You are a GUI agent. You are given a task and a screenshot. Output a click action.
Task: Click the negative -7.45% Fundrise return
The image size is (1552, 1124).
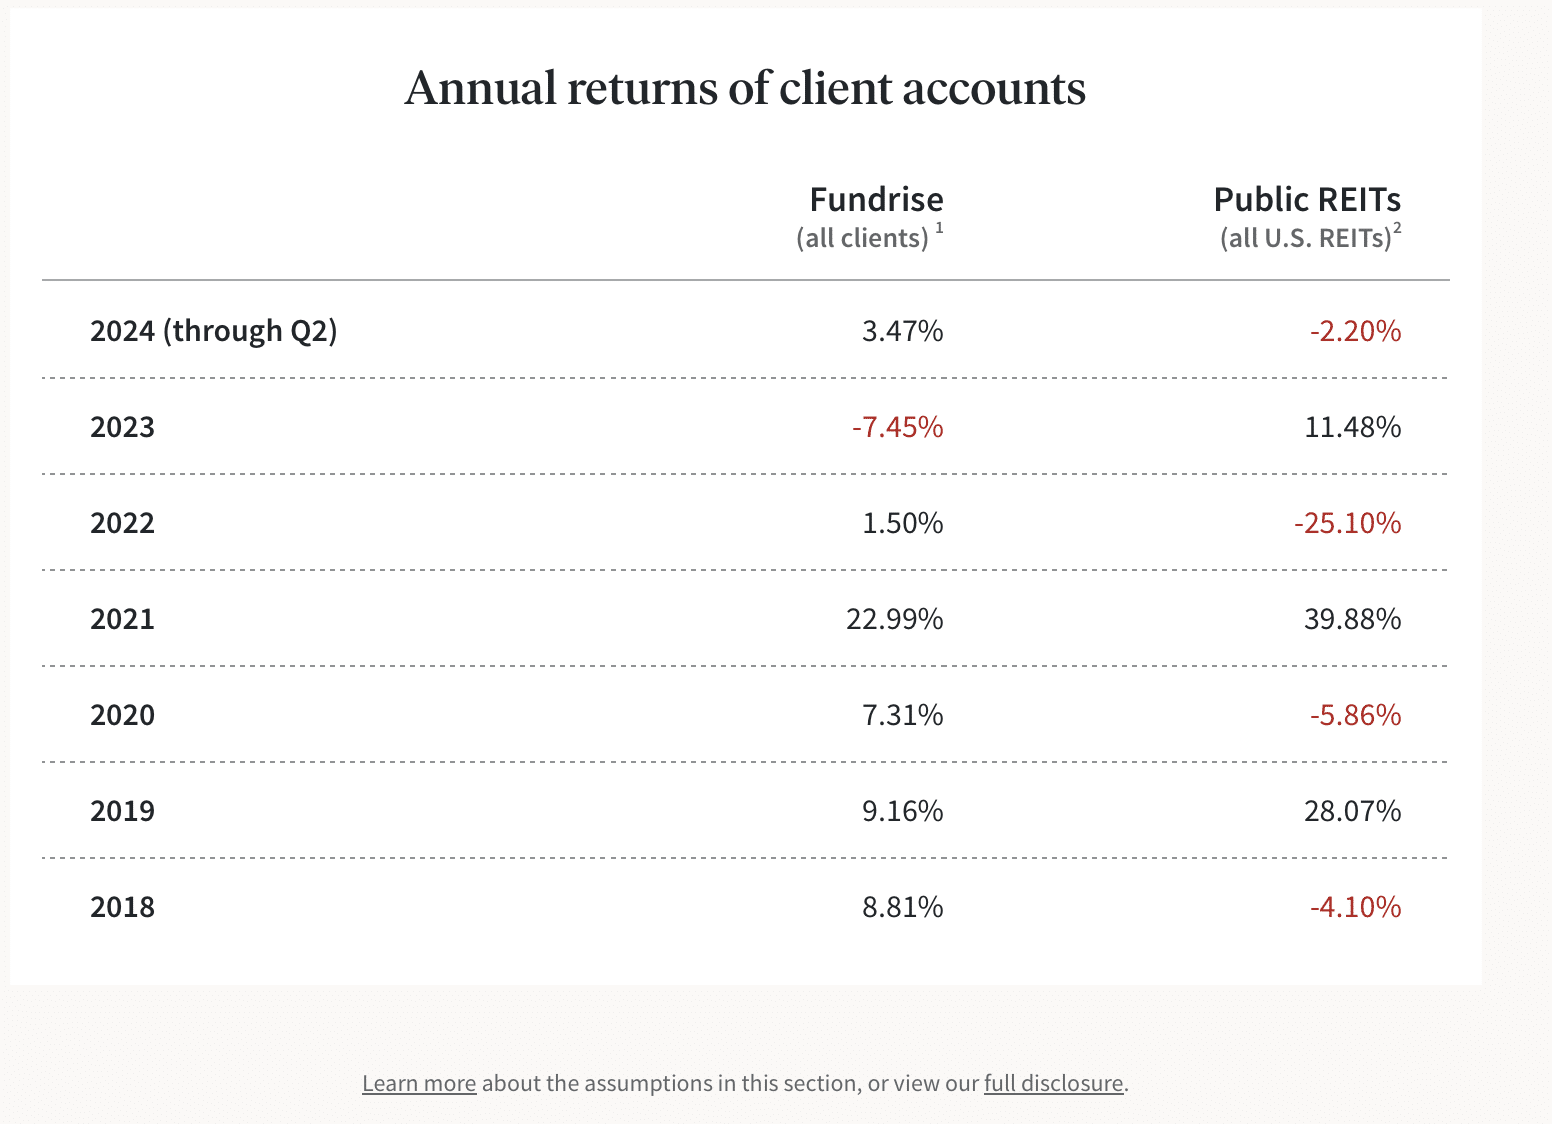coord(897,427)
